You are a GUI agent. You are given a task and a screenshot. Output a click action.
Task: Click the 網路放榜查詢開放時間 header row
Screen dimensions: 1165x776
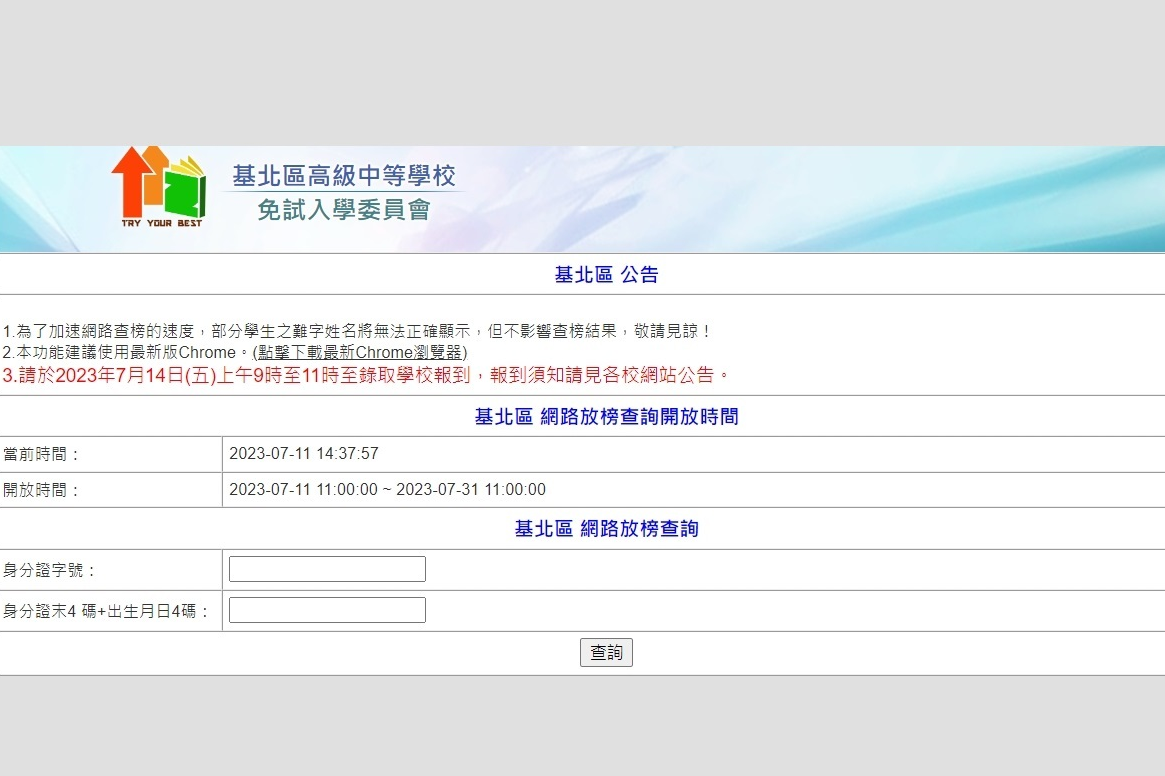coord(607,417)
